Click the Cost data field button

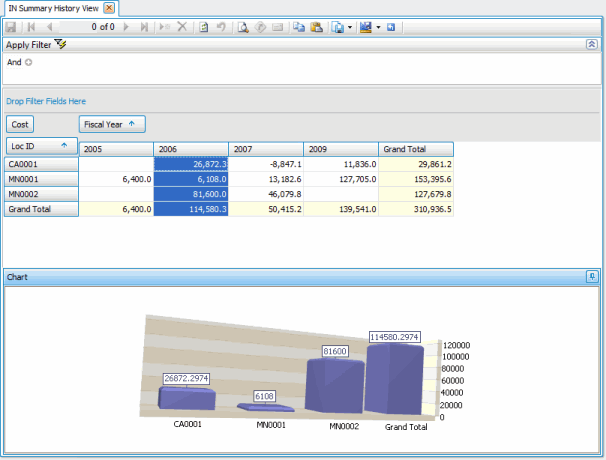coord(20,124)
